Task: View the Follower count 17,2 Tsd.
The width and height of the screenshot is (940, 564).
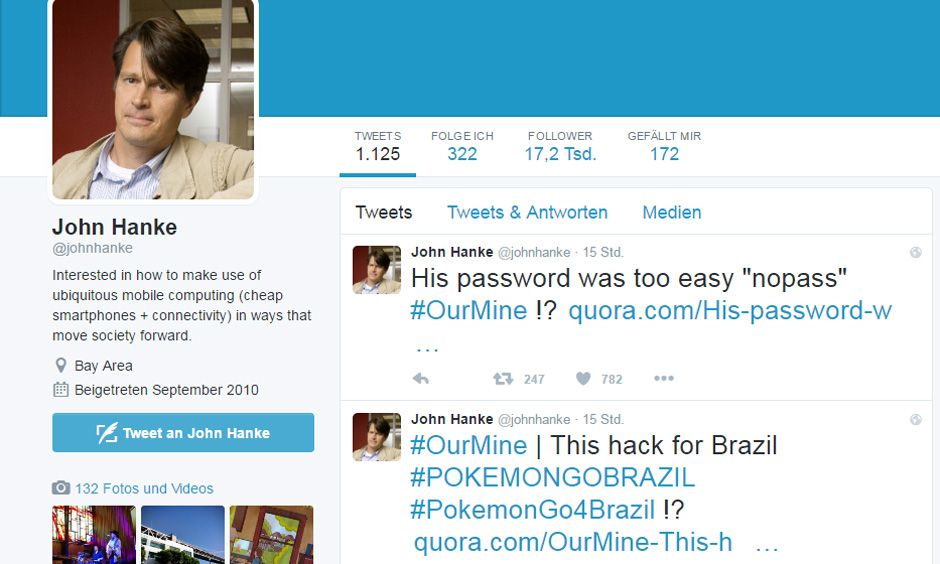Action: [x=560, y=147]
